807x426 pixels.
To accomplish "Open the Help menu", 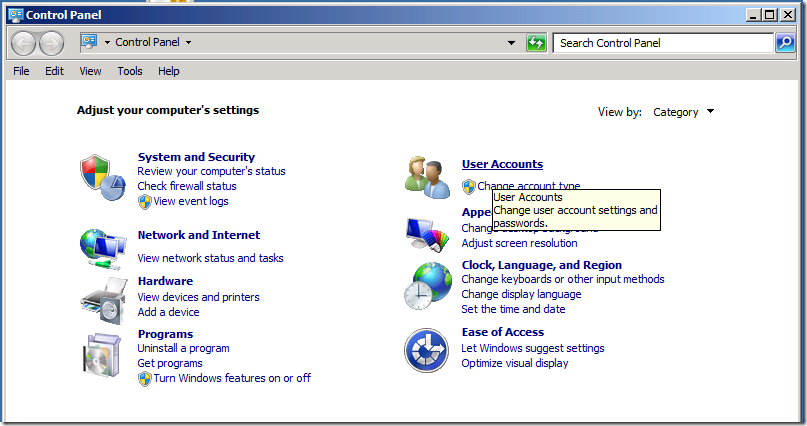I will (x=168, y=71).
